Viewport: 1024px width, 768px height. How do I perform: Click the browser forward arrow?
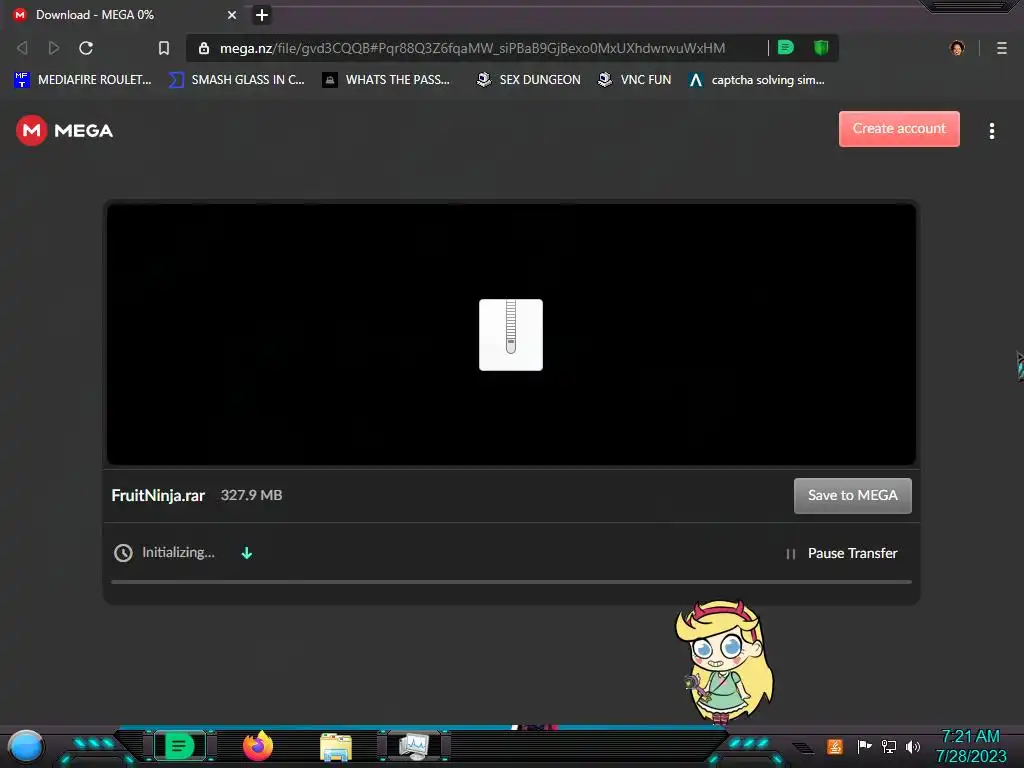pos(54,48)
